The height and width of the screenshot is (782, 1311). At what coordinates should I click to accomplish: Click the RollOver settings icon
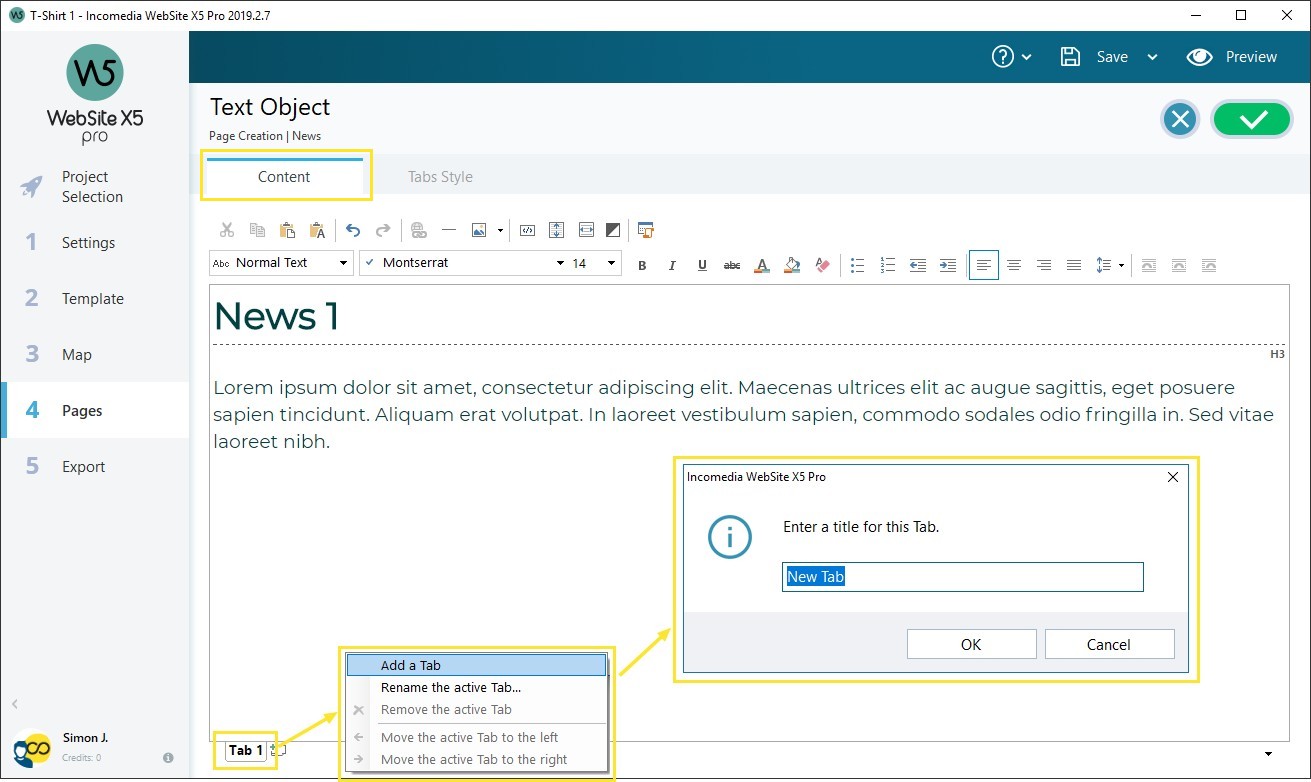coord(646,230)
